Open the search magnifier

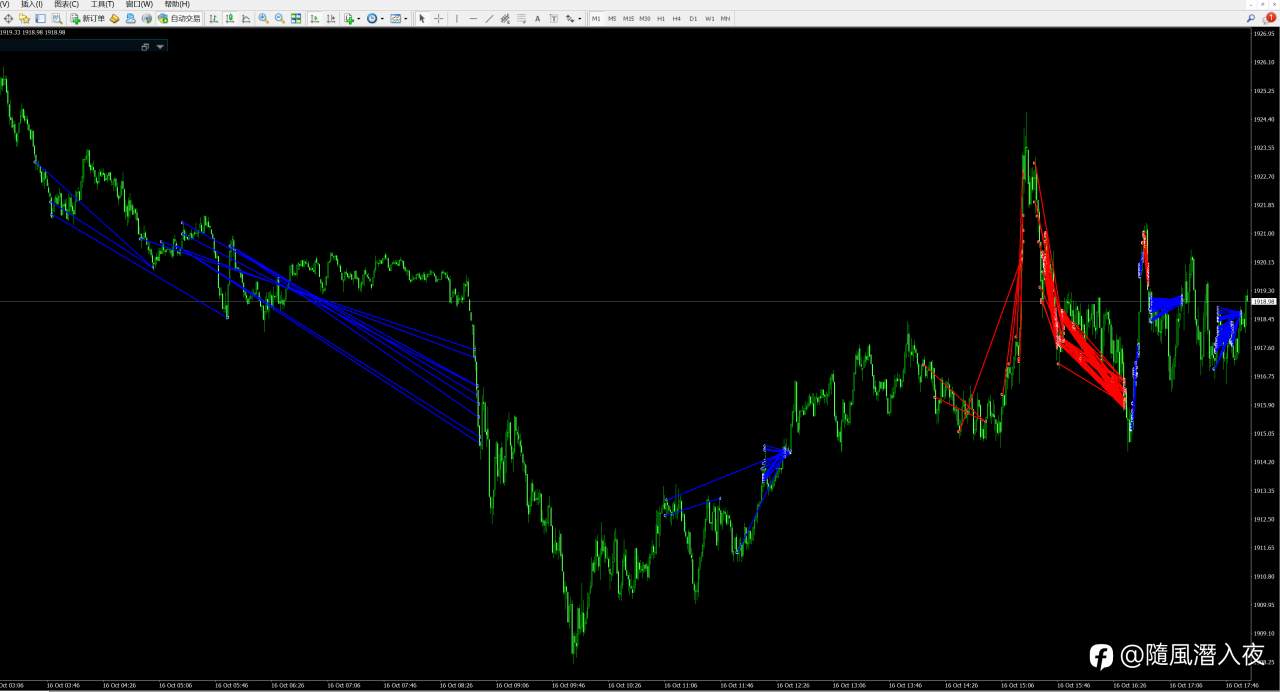point(1251,18)
